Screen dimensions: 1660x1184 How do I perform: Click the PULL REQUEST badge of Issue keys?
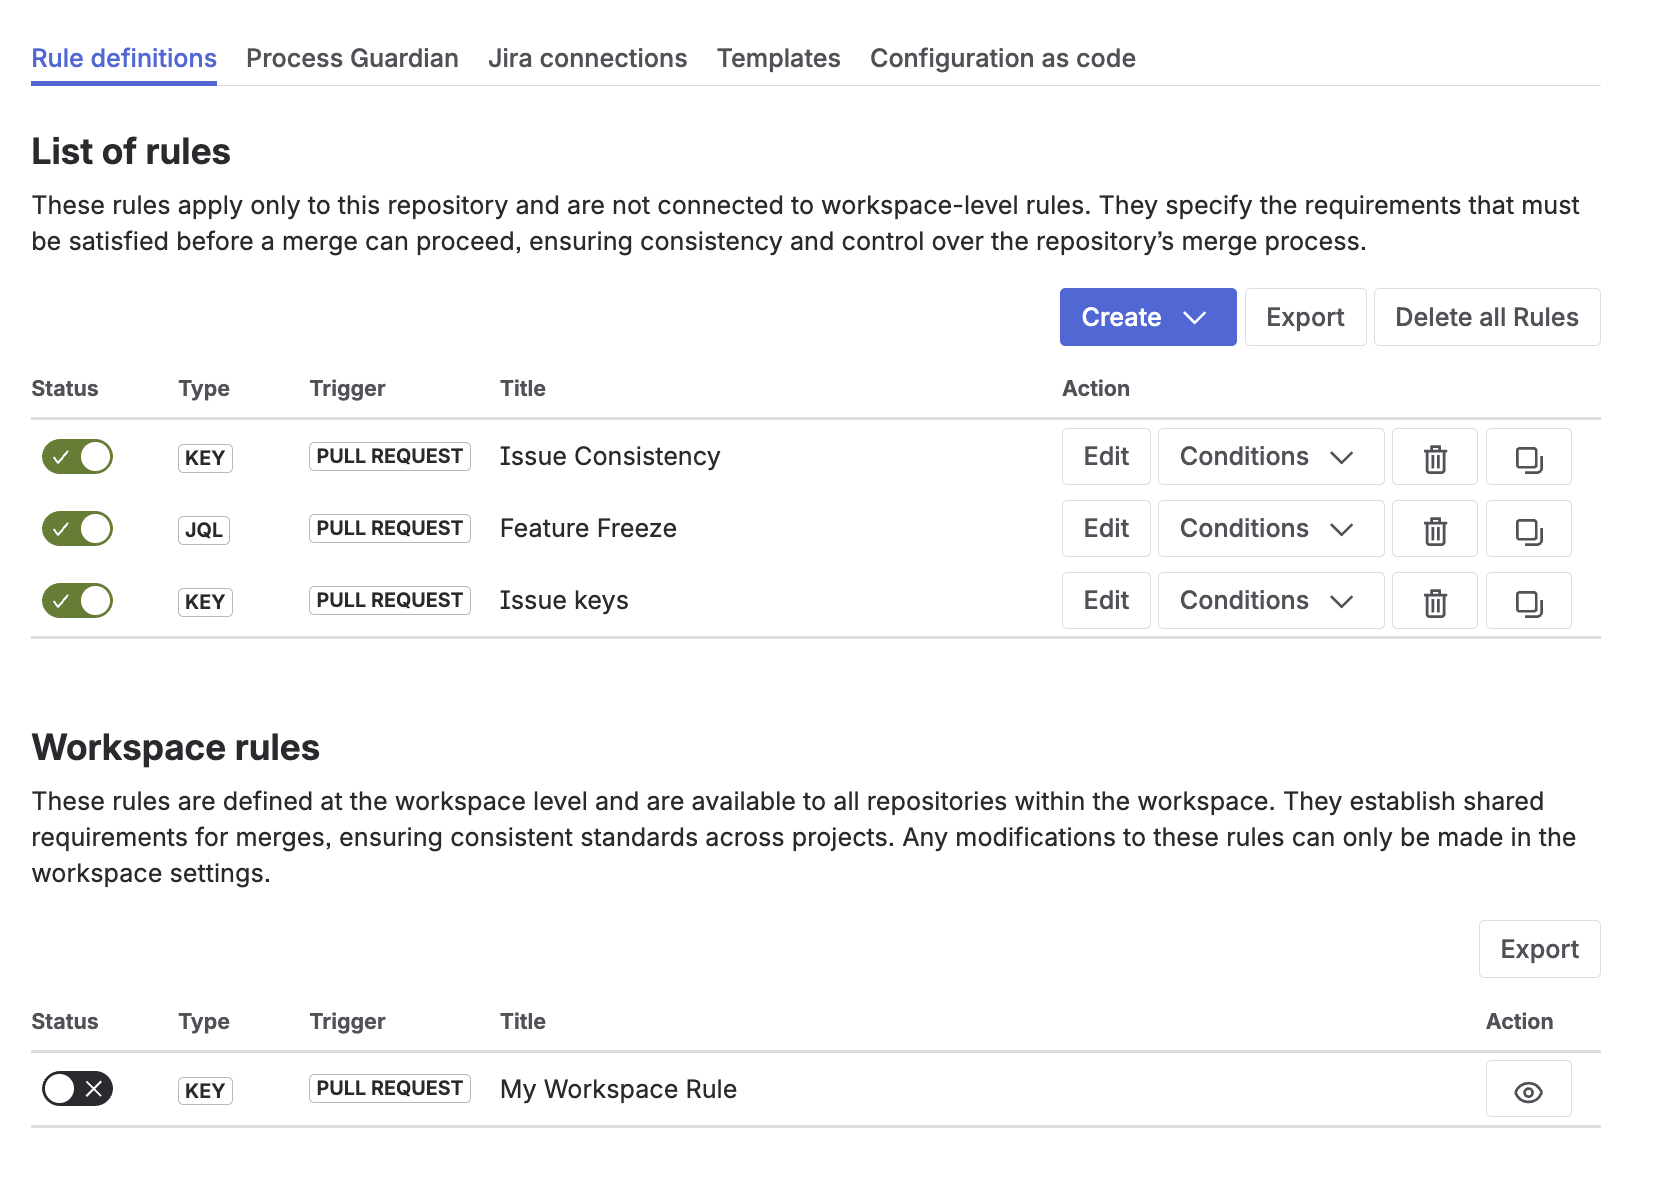point(390,600)
